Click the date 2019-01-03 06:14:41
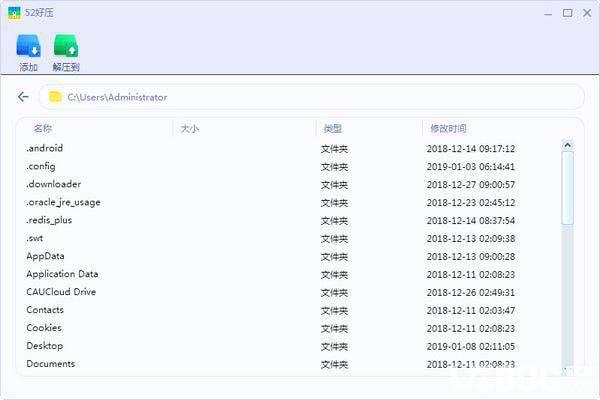Screen dimensions: 600x400 click(x=471, y=167)
